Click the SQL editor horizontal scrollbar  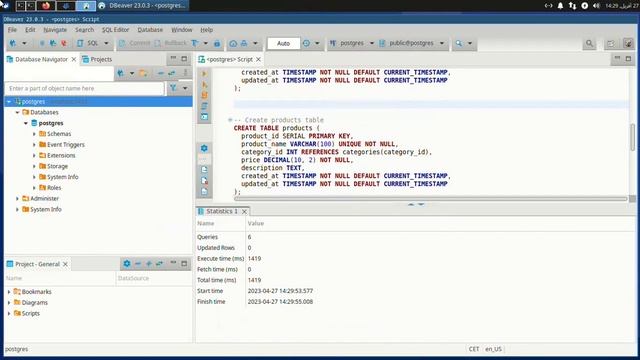click(x=431, y=199)
